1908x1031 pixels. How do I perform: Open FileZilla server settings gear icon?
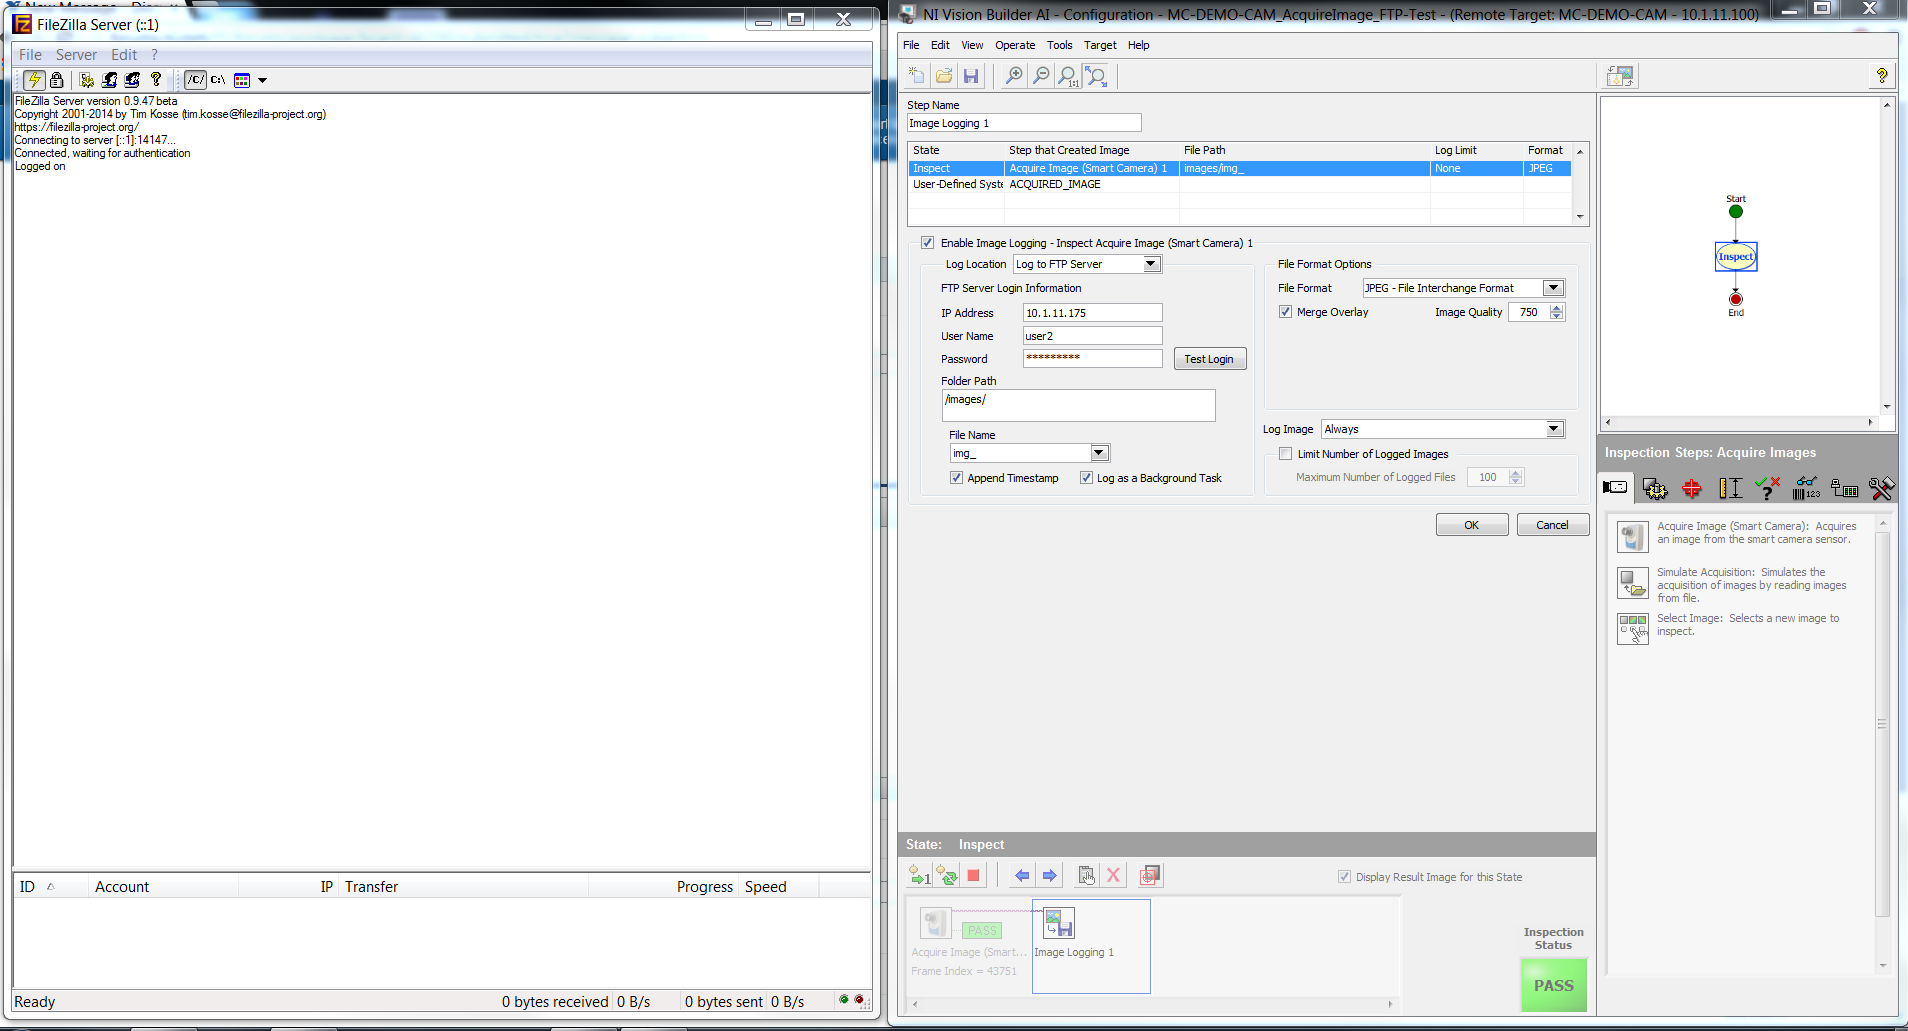(x=87, y=80)
